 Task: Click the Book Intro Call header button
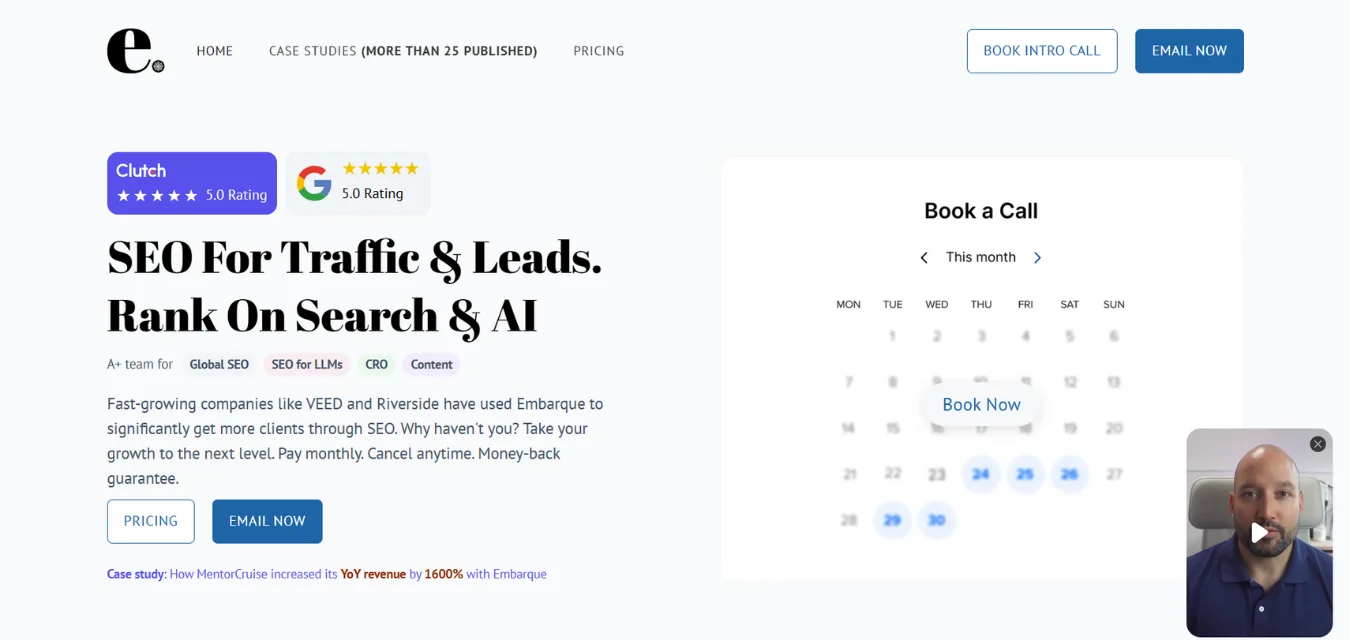[x=1041, y=51]
